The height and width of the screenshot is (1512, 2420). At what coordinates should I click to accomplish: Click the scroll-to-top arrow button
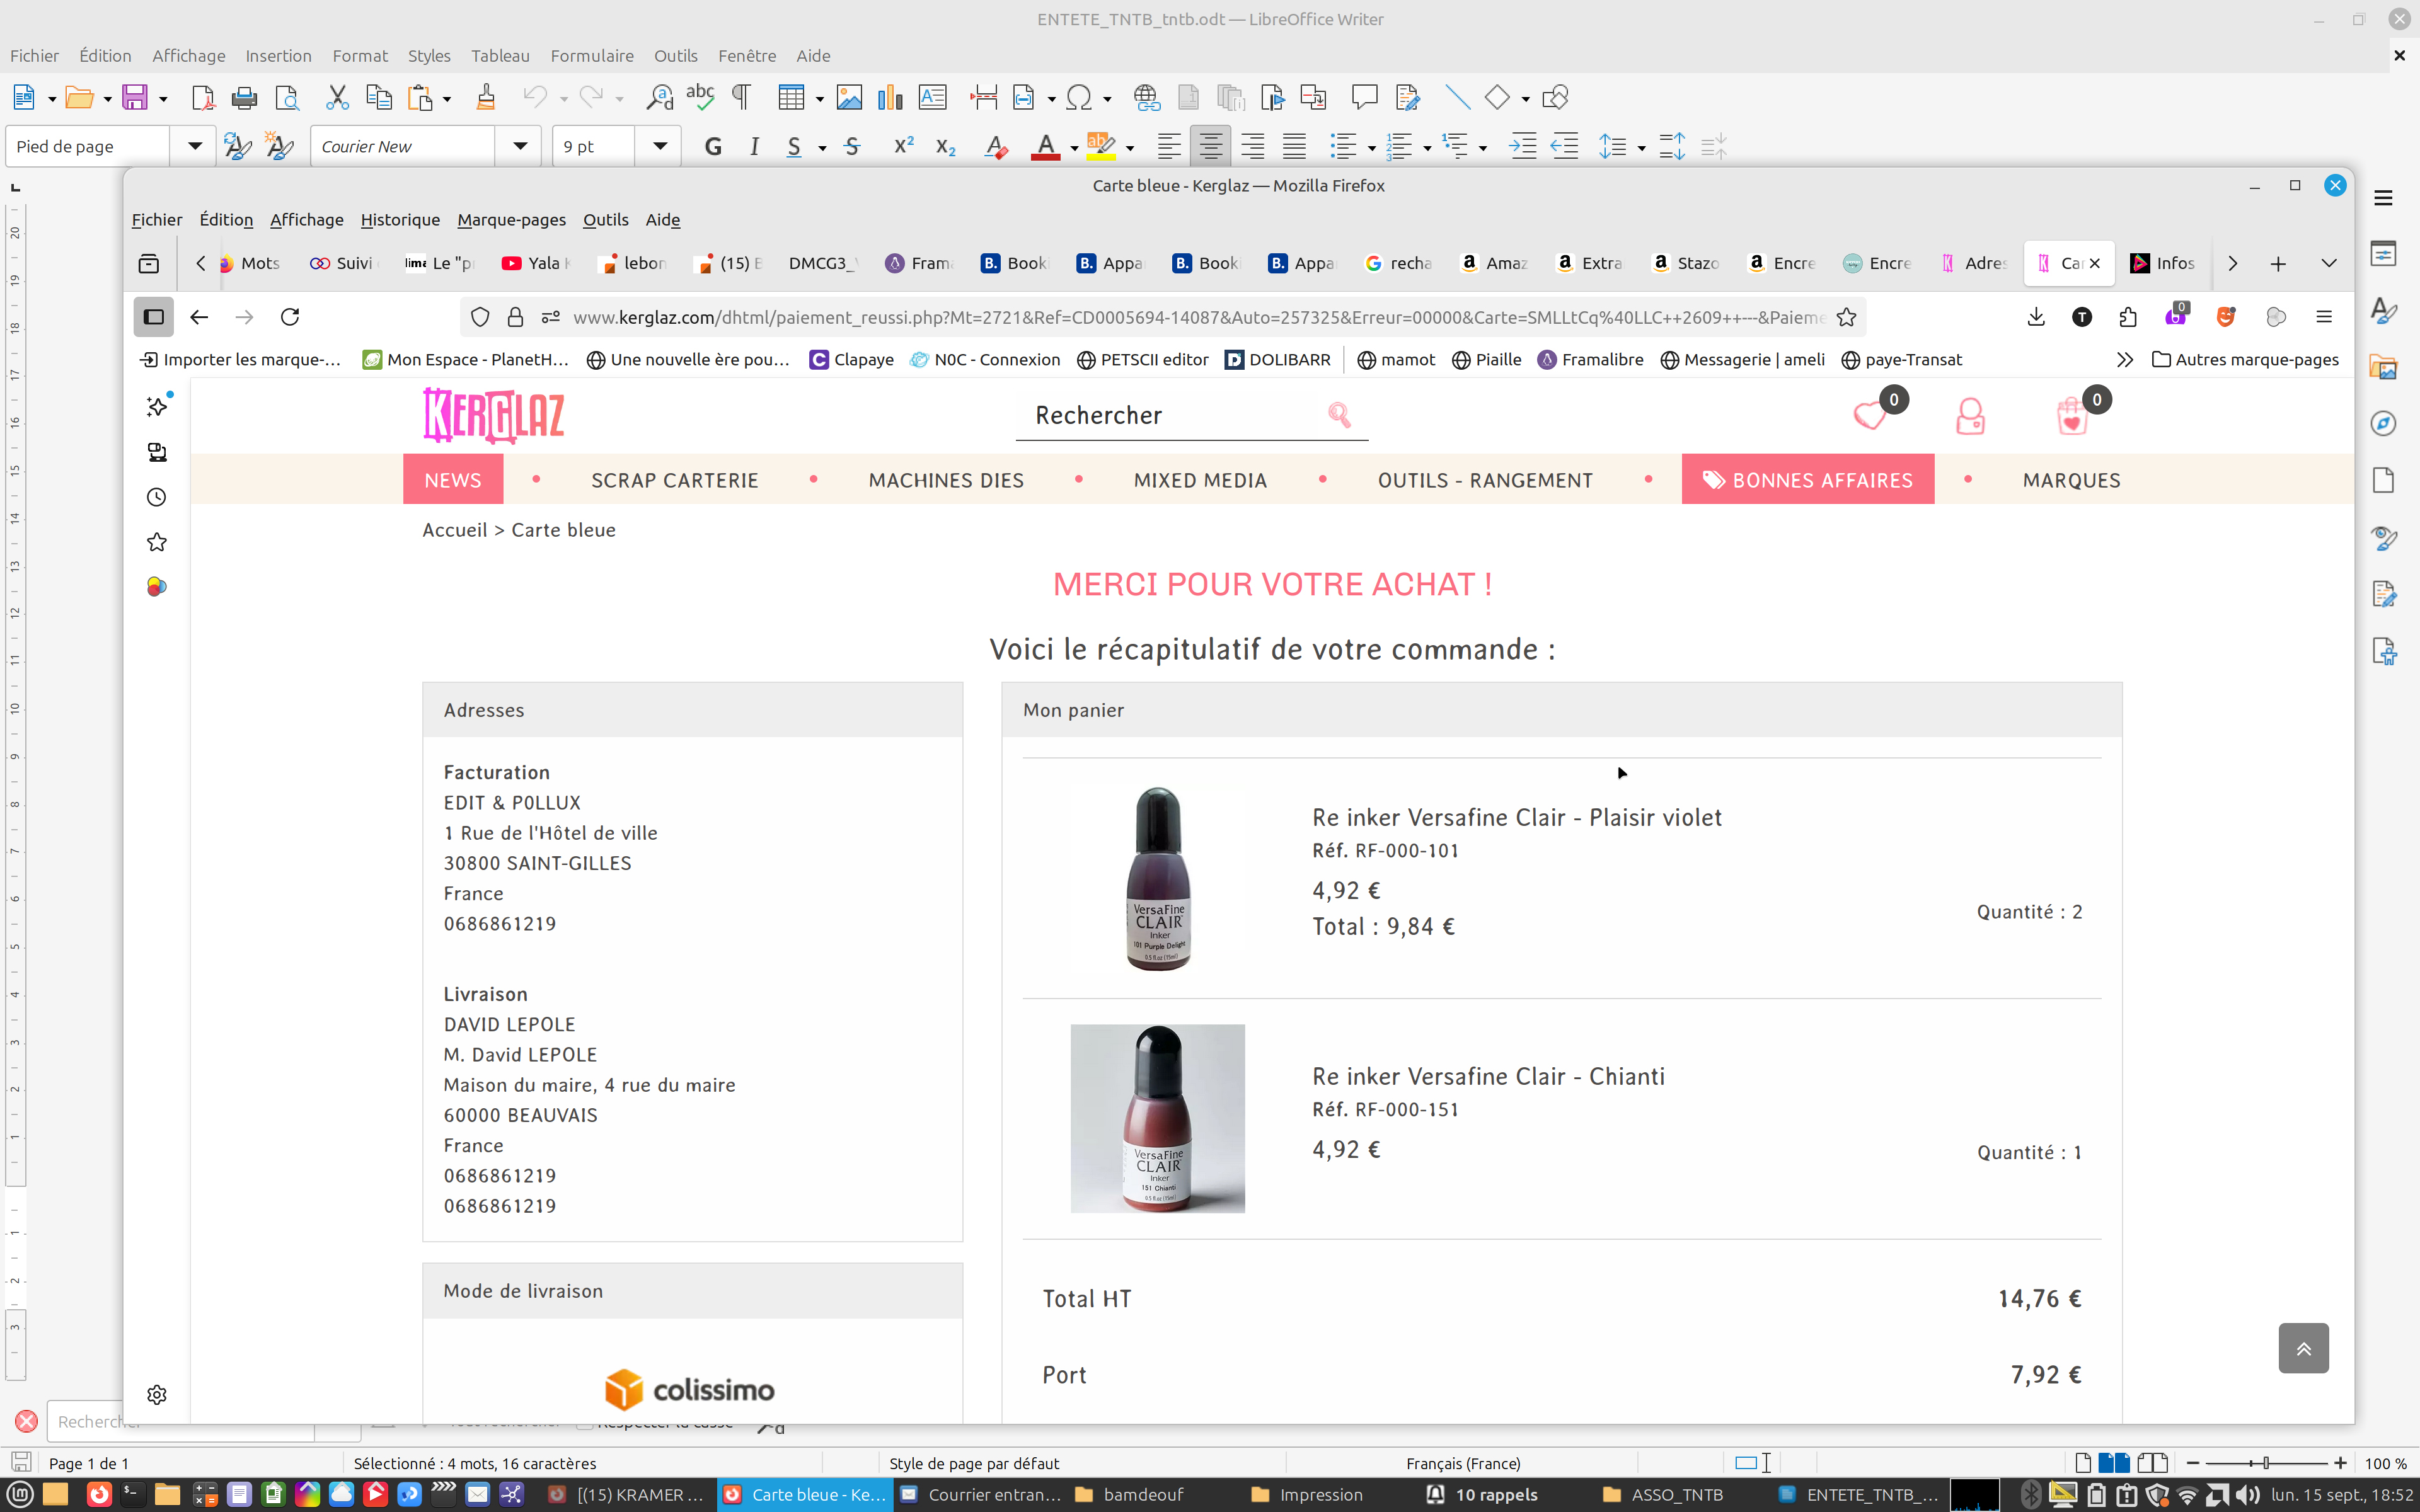pos(2303,1348)
